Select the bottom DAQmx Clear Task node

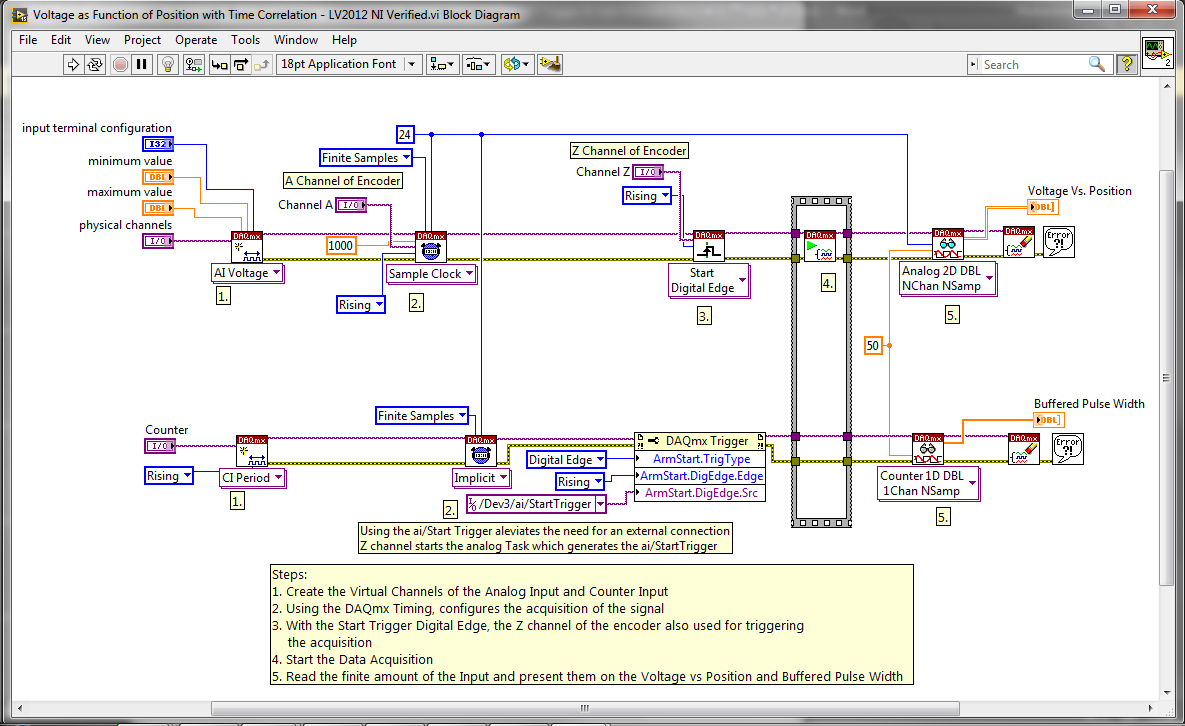pos(1024,449)
